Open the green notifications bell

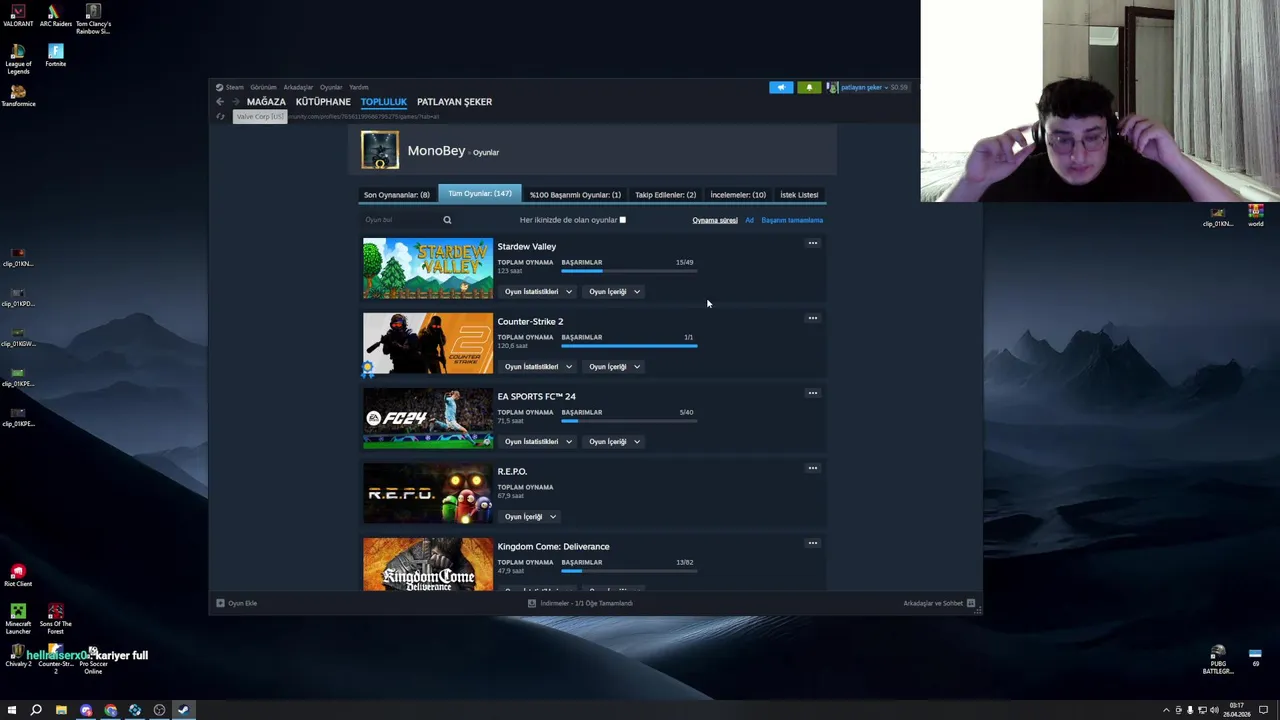click(x=809, y=87)
